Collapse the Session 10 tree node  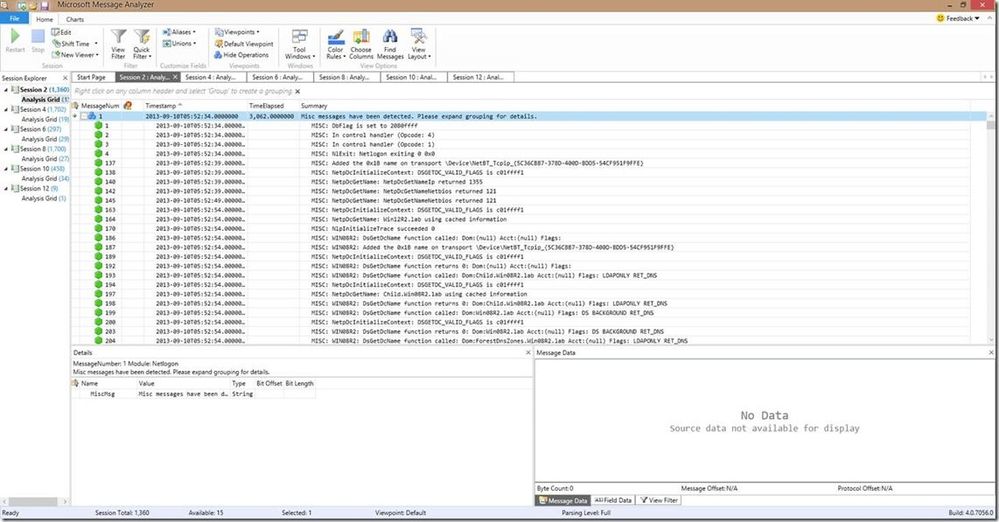point(6,169)
